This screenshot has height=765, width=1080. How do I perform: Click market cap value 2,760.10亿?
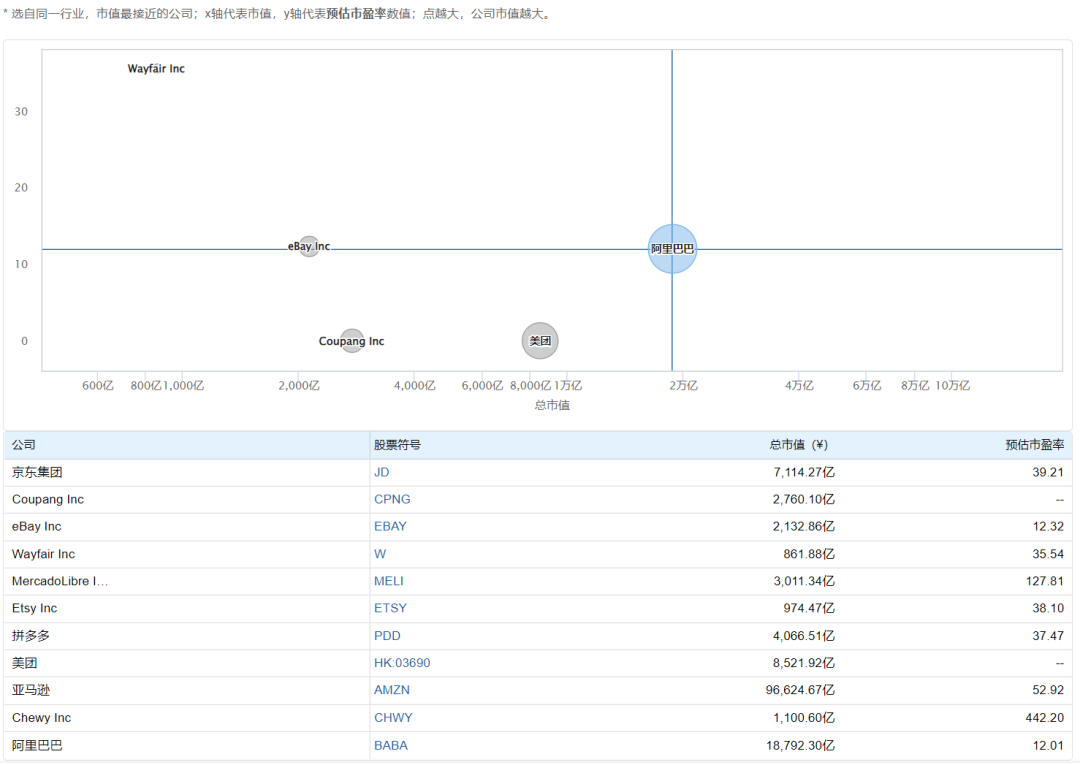(804, 499)
